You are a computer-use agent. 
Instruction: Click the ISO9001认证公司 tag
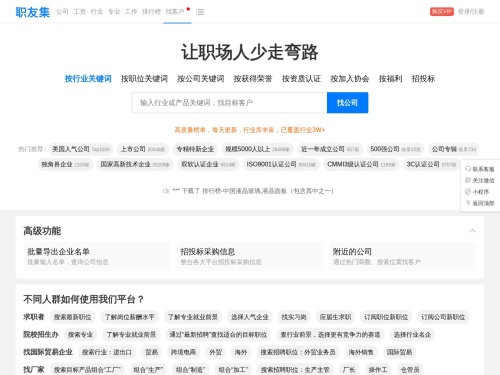coord(281,164)
